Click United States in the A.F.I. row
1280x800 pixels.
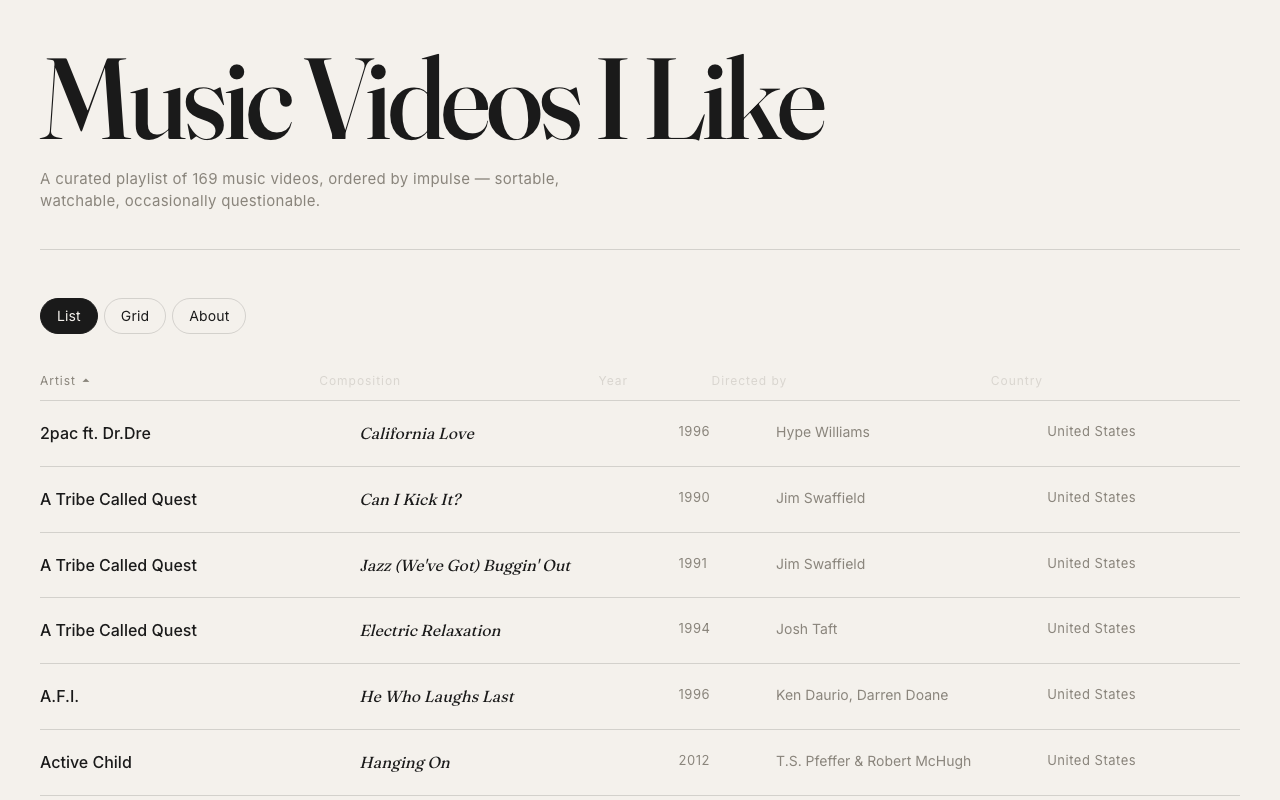click(1091, 694)
